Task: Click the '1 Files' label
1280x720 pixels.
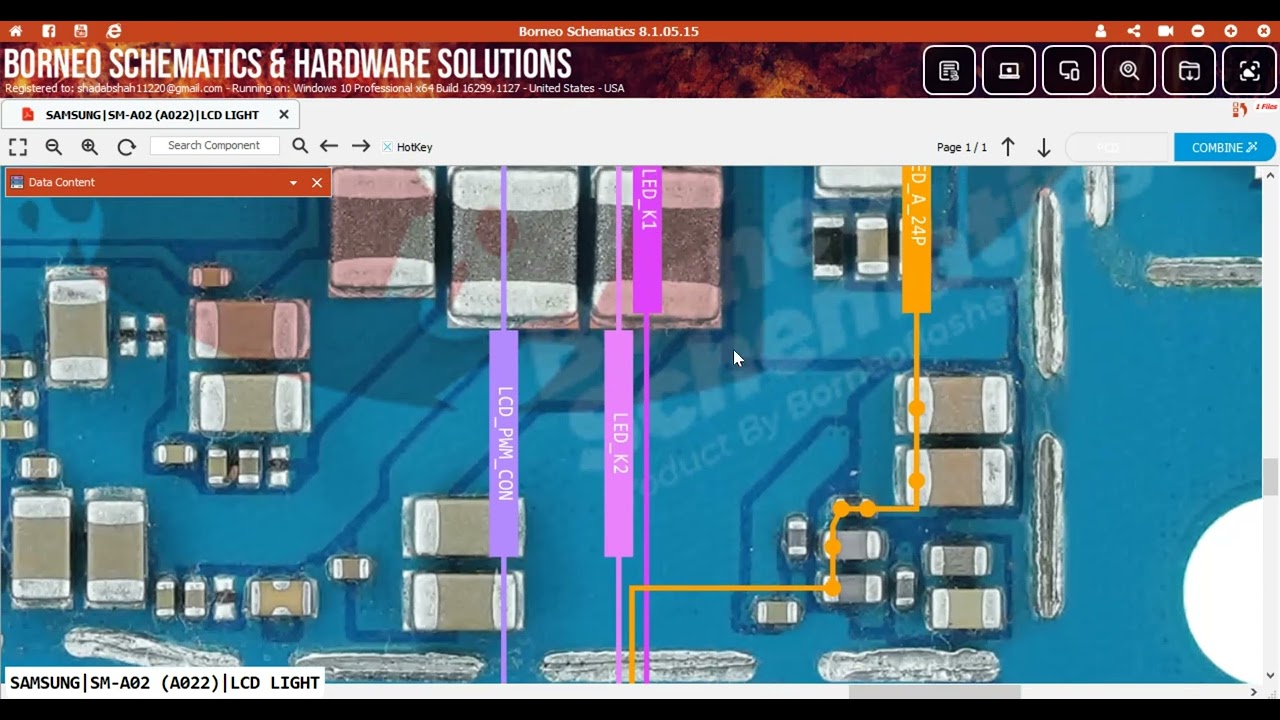Action: pos(1266,107)
